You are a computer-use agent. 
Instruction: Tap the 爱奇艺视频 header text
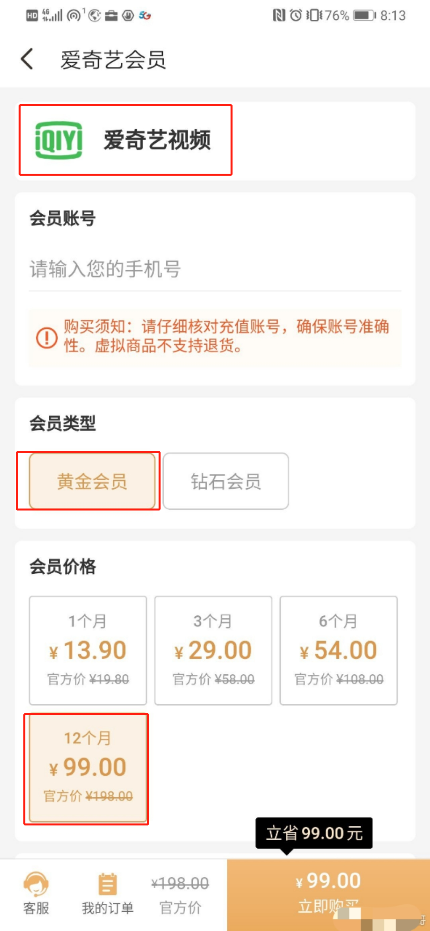[x=157, y=140]
